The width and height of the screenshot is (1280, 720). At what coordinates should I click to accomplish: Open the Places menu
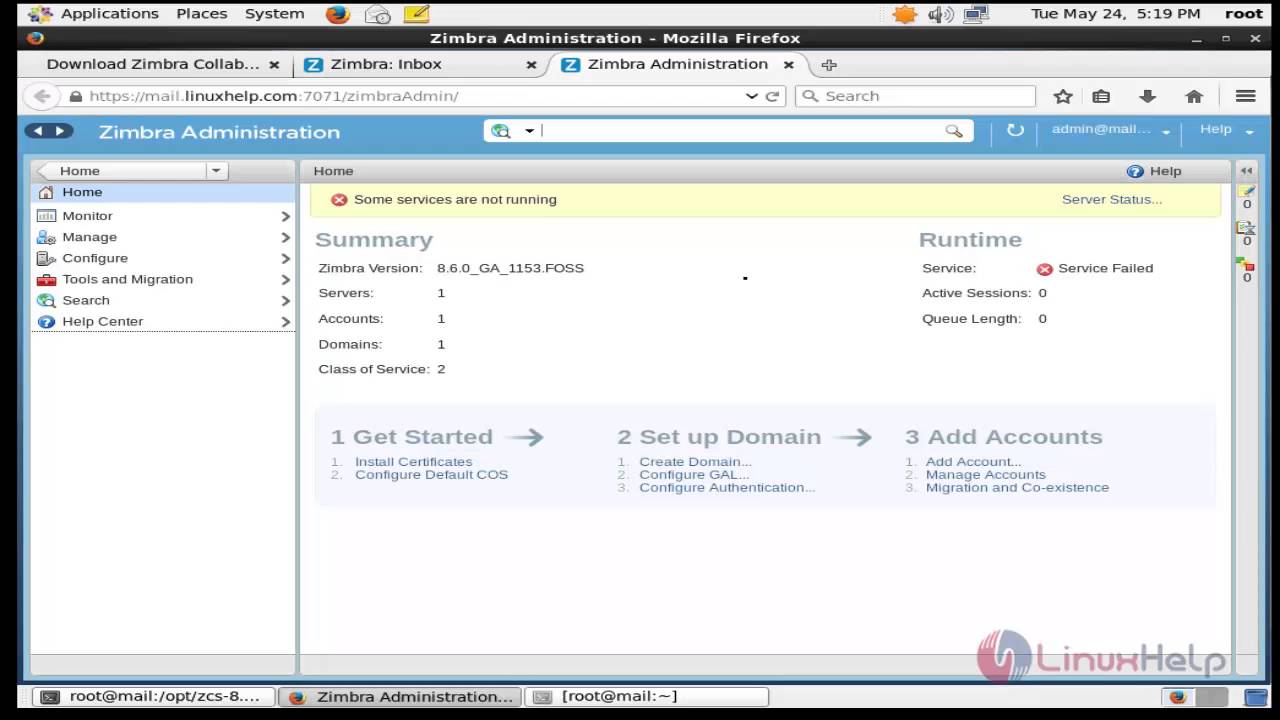coord(202,14)
